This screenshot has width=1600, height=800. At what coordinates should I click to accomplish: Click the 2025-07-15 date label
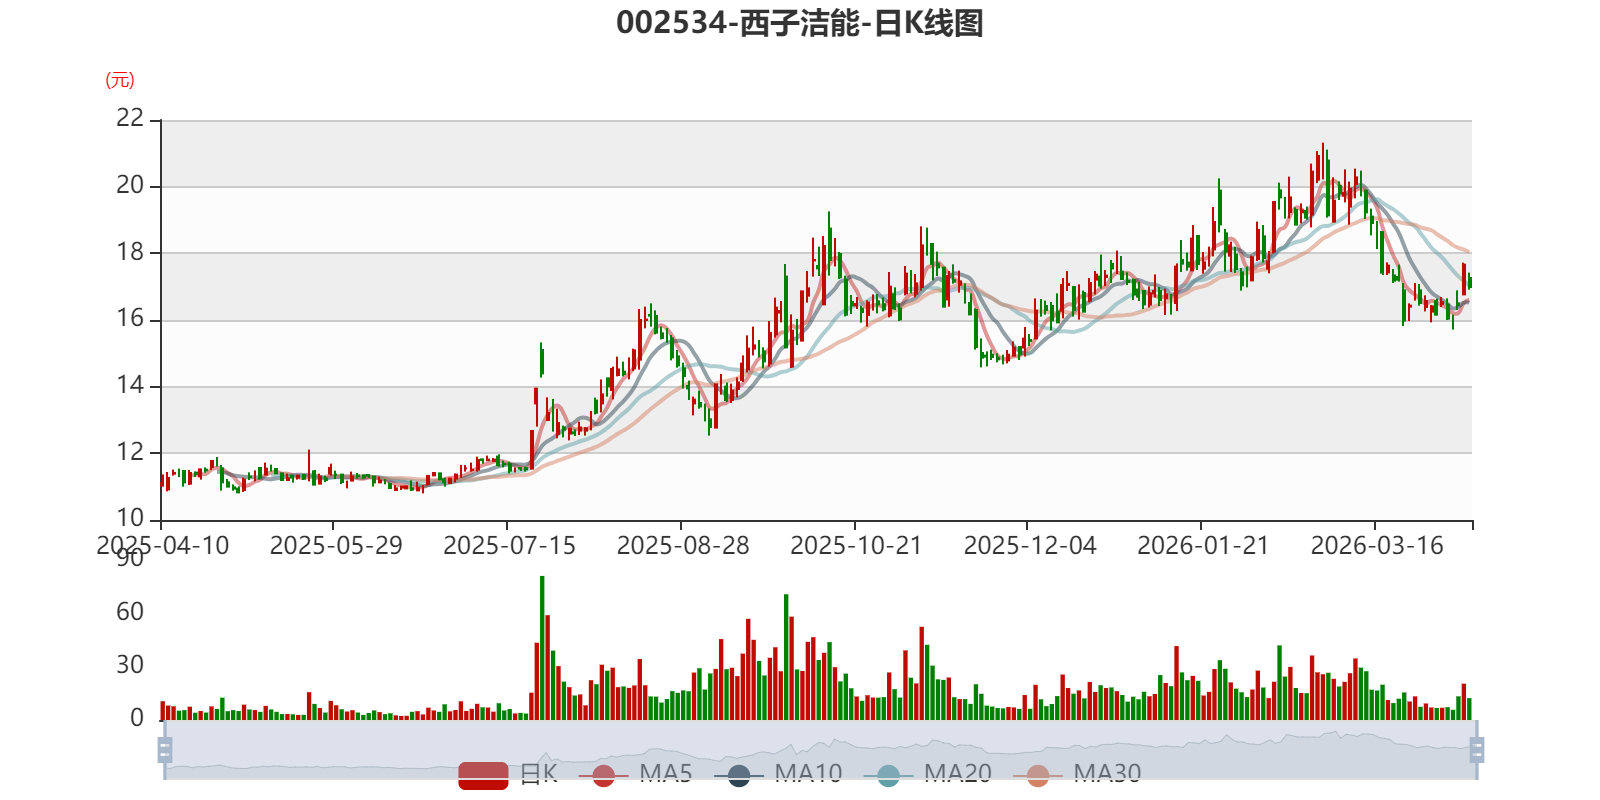tap(509, 546)
